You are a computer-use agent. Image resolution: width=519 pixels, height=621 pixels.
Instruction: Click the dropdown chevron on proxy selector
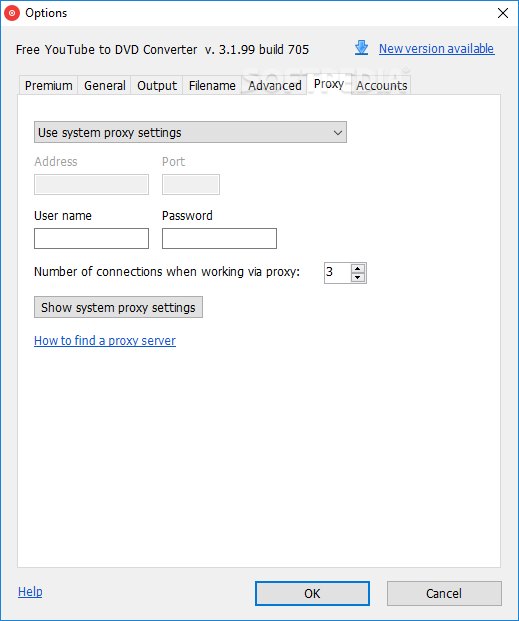pos(338,133)
